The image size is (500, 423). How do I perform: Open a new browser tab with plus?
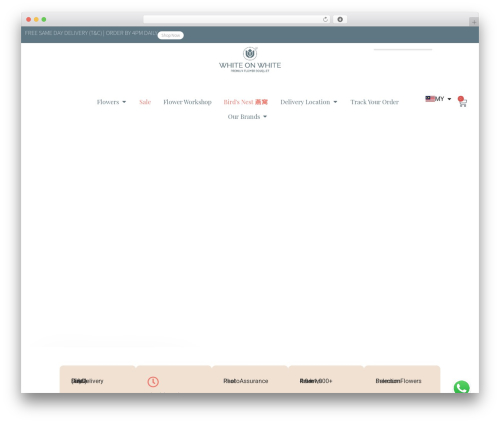(474, 22)
